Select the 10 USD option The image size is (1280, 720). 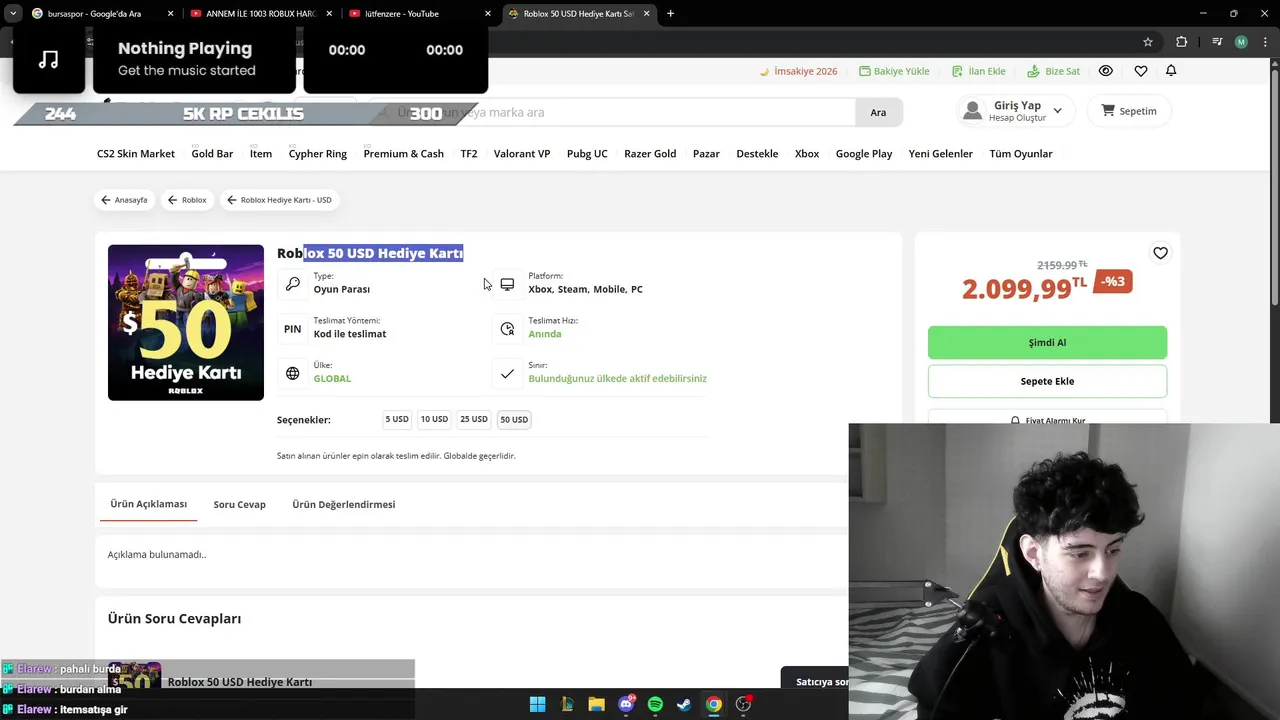coord(434,419)
